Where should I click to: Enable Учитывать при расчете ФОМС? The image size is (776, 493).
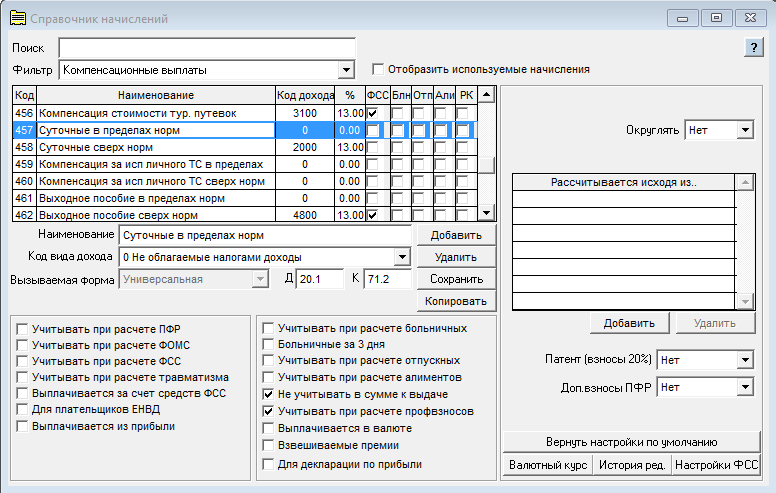click(x=22, y=345)
